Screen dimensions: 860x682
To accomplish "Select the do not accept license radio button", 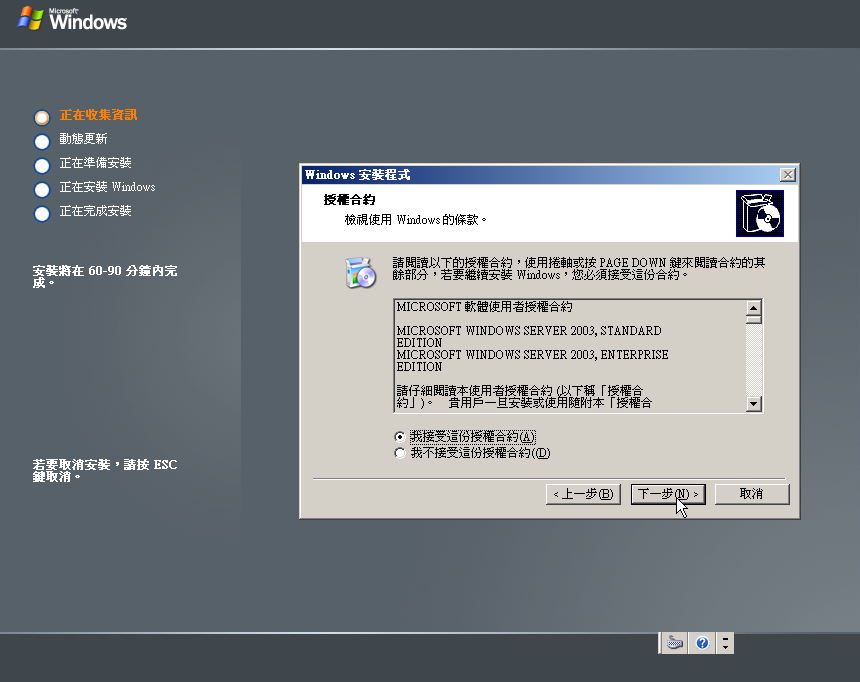I will pos(400,453).
